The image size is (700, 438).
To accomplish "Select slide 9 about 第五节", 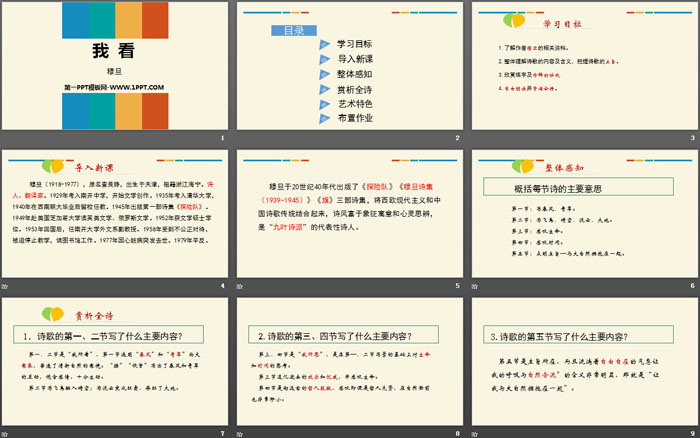I will [x=585, y=362].
